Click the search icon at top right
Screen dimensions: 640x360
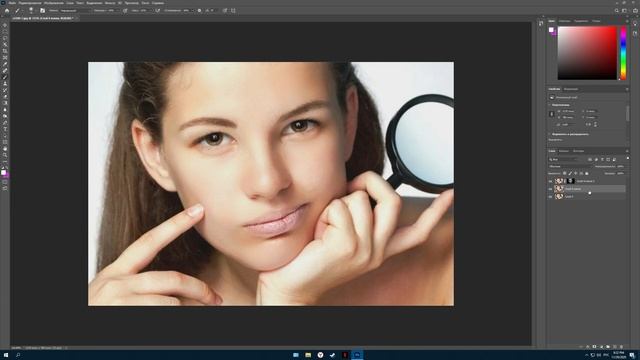pyautogui.click(x=617, y=11)
